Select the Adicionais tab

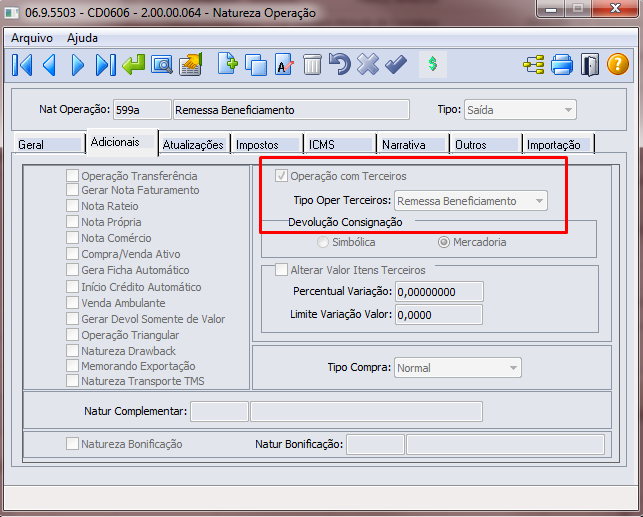[x=122, y=142]
